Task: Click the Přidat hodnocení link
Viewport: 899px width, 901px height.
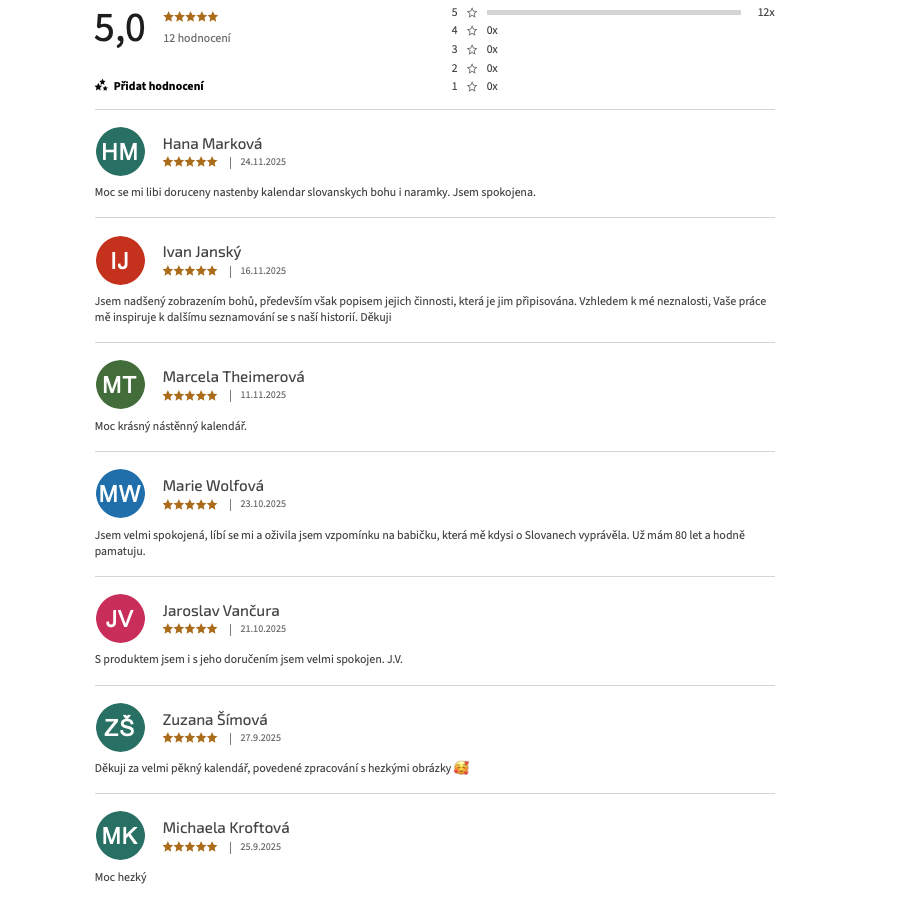Action: coord(158,86)
